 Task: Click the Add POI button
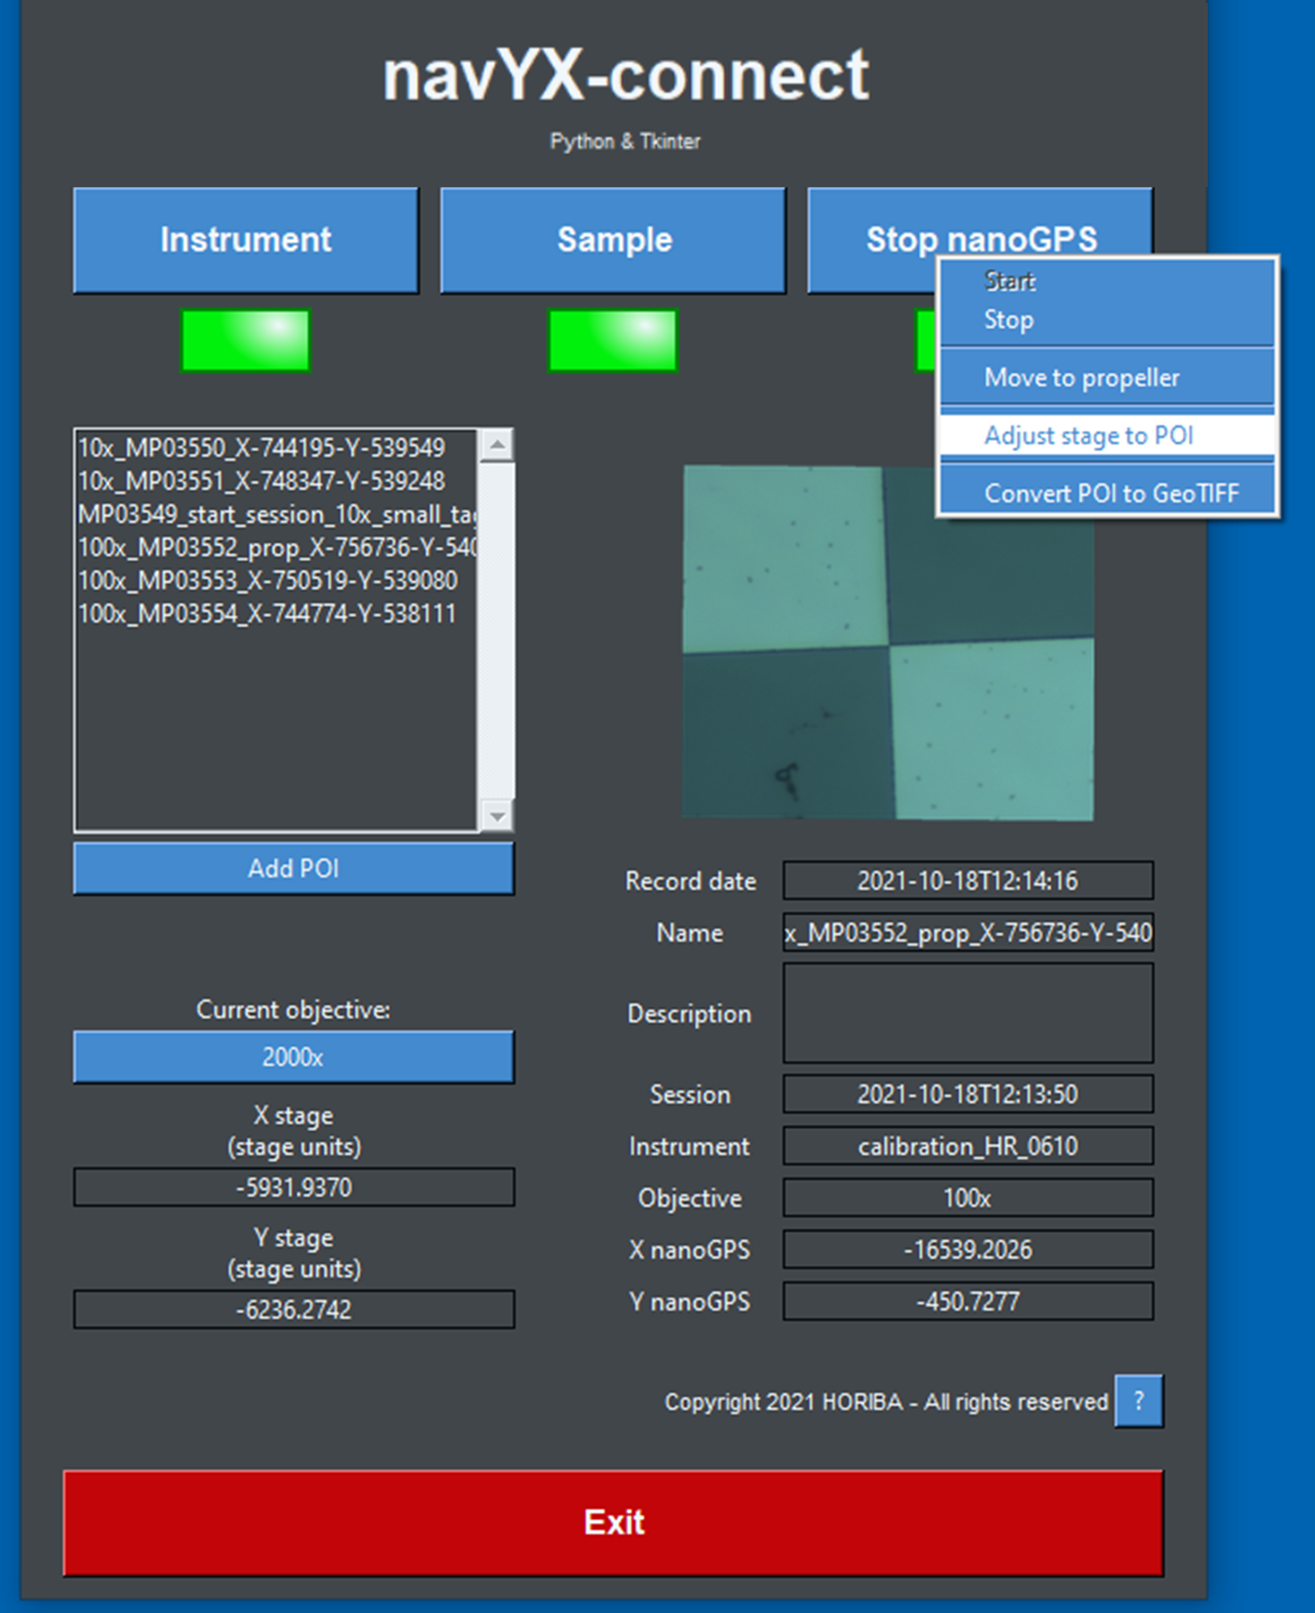point(293,868)
